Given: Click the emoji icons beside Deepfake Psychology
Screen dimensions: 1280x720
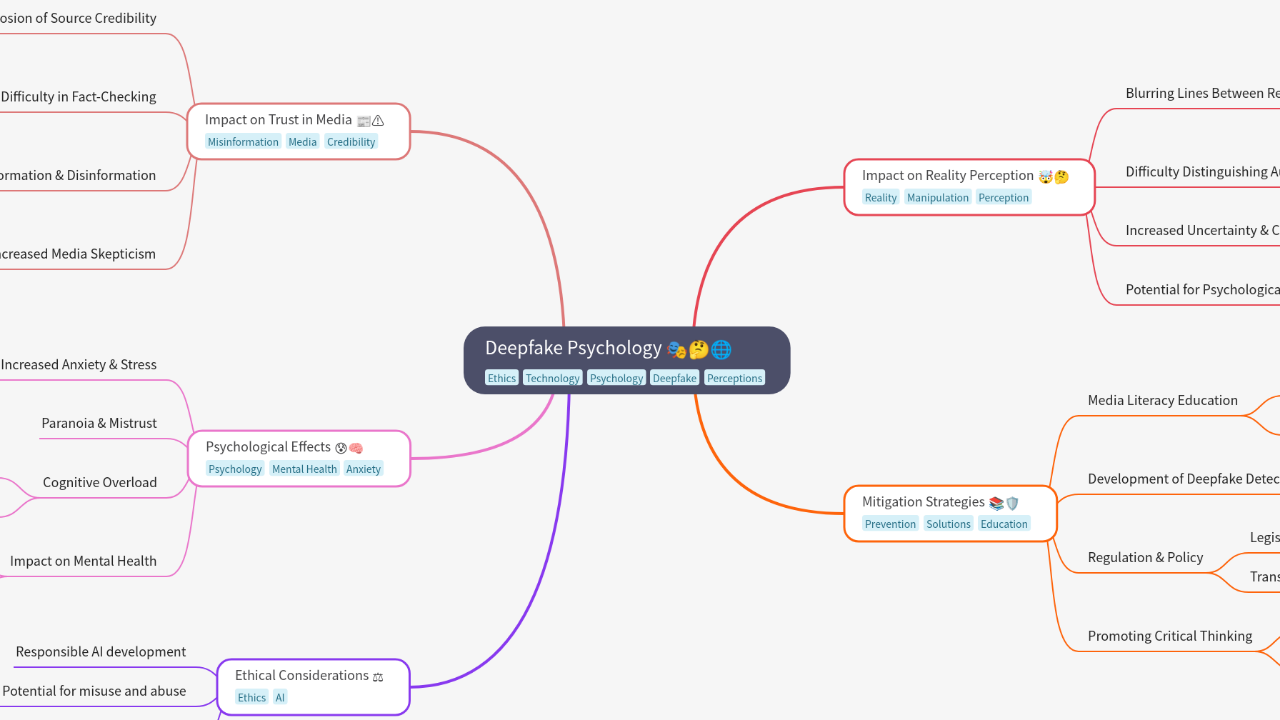Looking at the screenshot, I should pyautogui.click(x=699, y=349).
